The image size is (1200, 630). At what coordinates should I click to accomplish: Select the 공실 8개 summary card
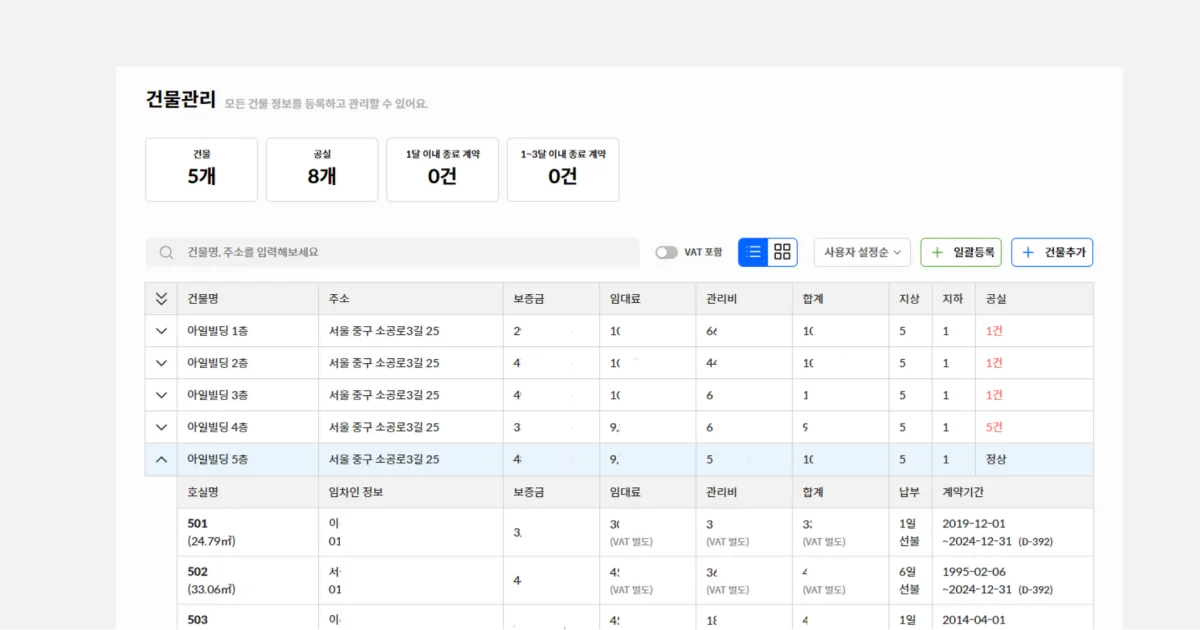point(322,169)
